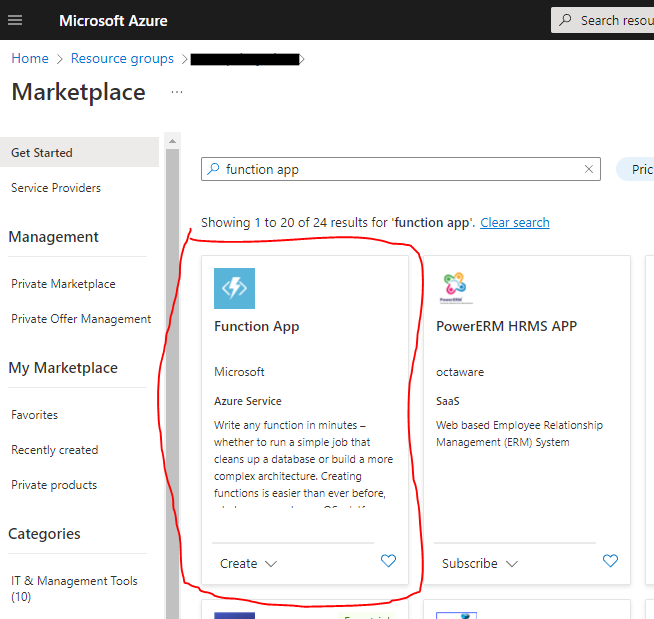654x619 pixels.
Task: Click the Categories section heading
Action: pyautogui.click(x=44, y=533)
